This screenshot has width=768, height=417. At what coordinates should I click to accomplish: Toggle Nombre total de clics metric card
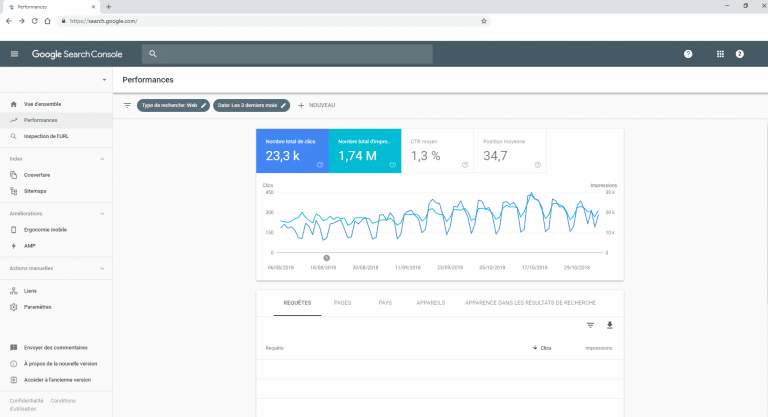pos(292,151)
